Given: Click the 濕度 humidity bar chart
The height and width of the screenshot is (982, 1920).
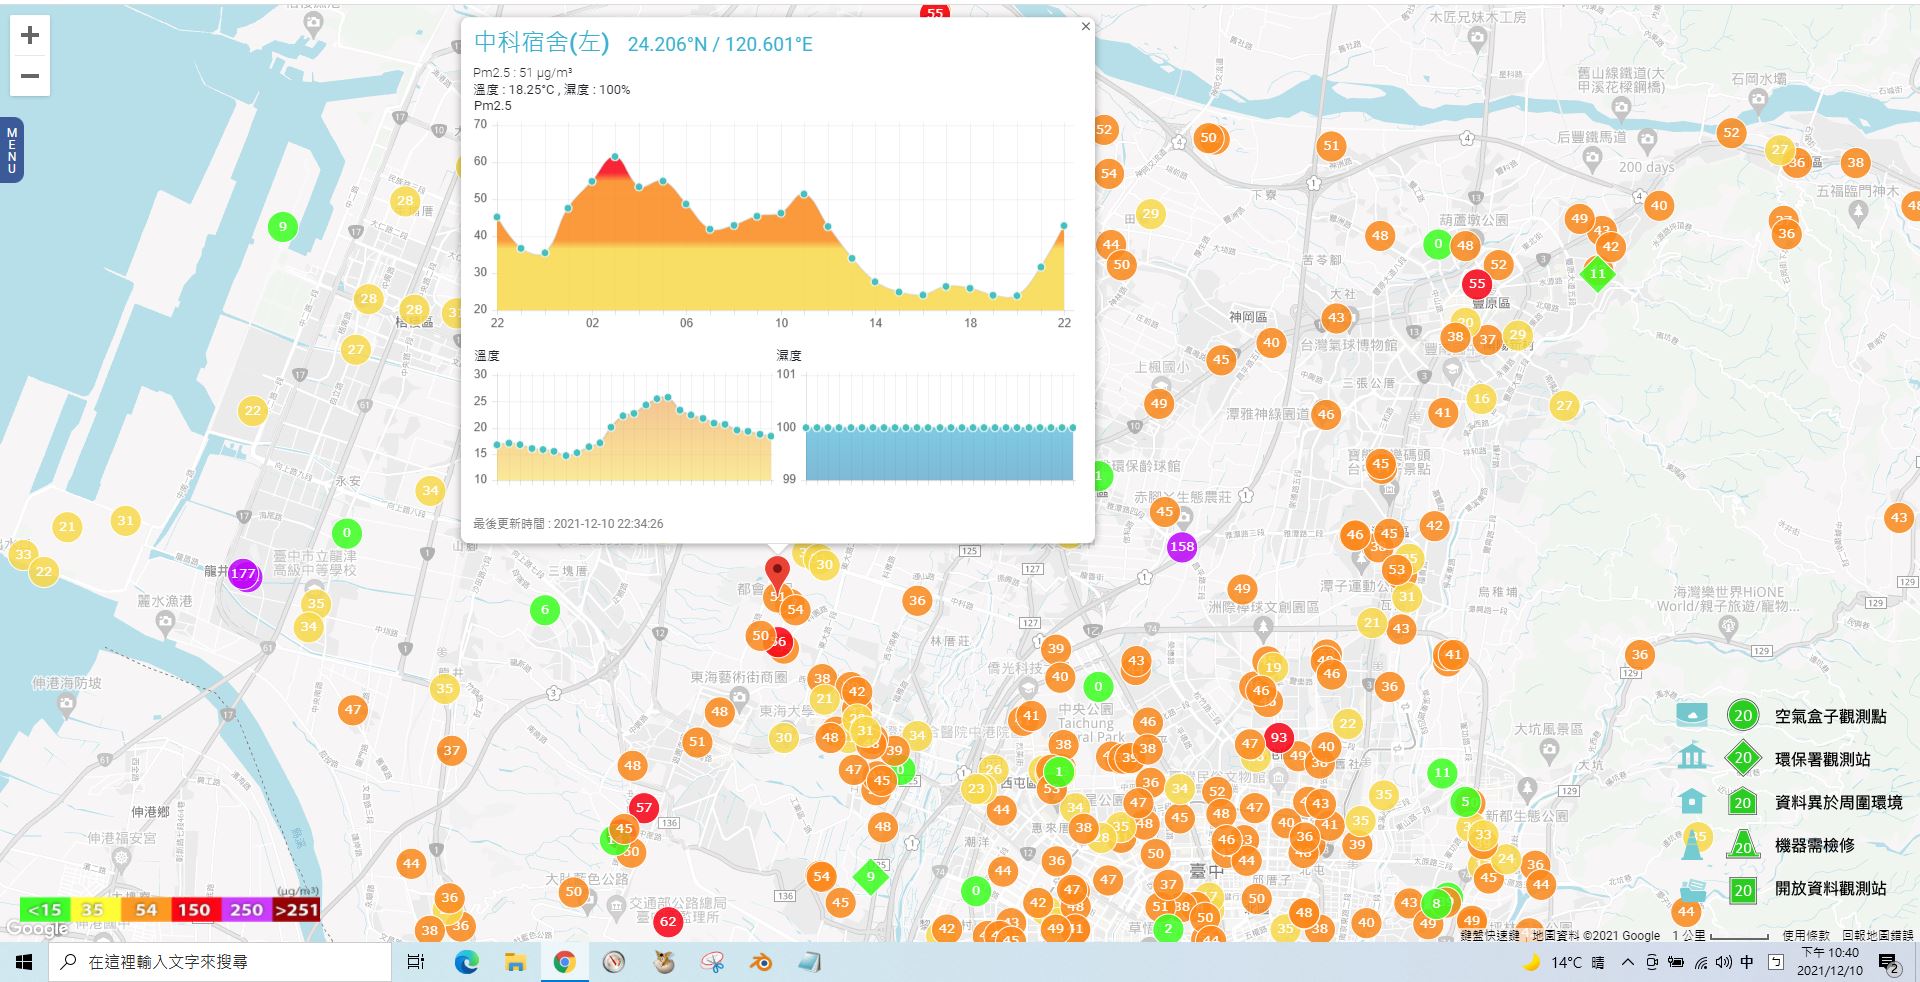Looking at the screenshot, I should point(939,453).
